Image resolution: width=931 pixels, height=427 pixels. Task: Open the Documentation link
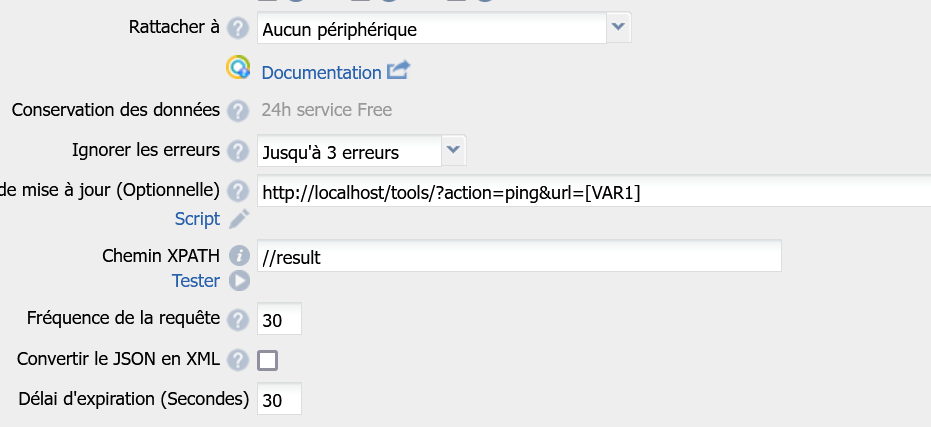tap(321, 72)
